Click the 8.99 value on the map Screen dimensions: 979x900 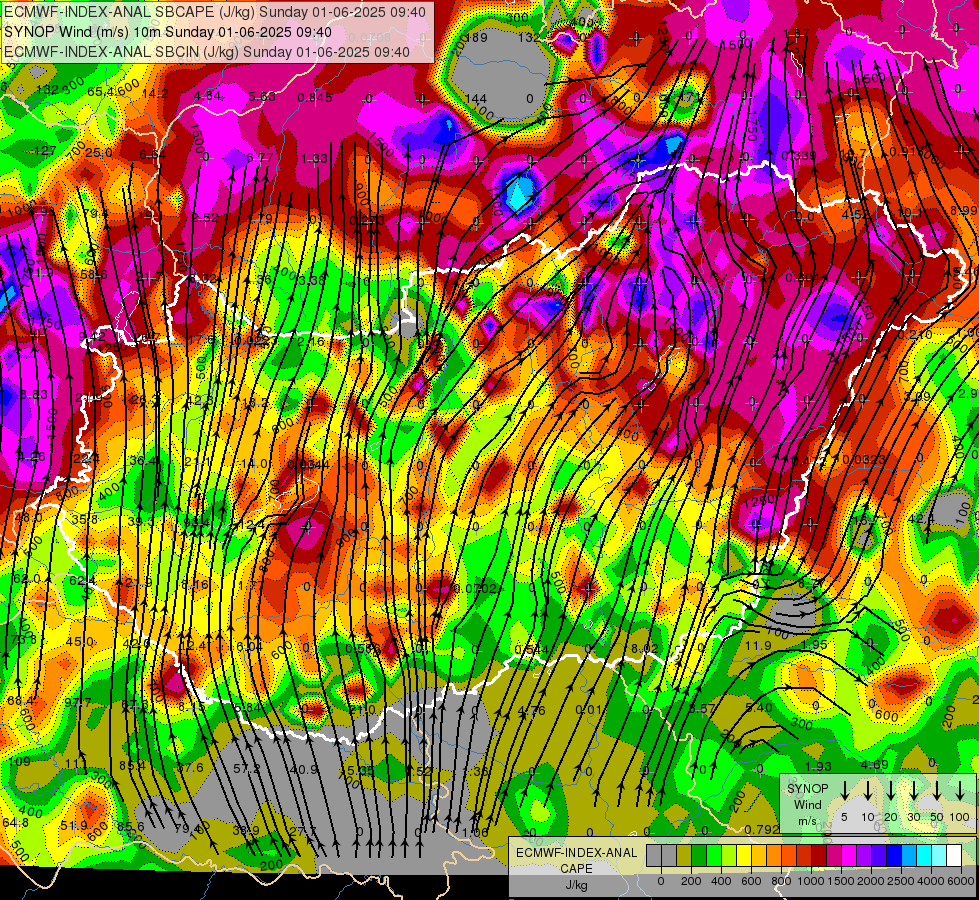[963, 210]
